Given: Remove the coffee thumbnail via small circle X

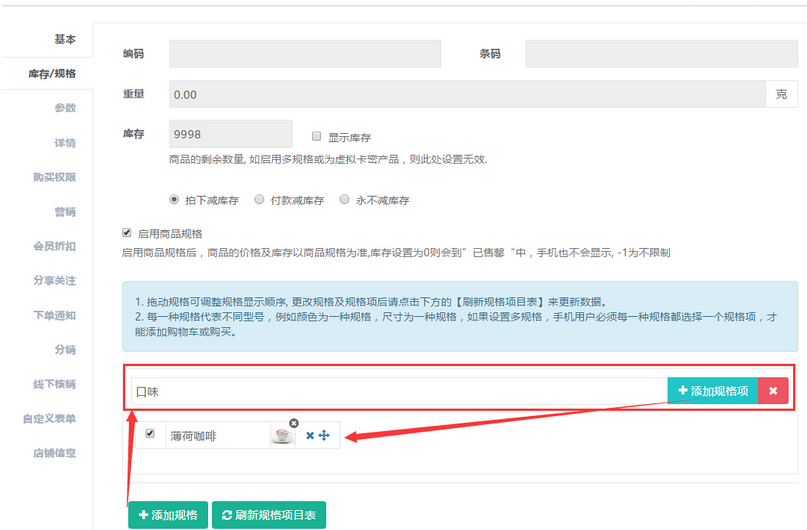Looking at the screenshot, I should [294, 423].
